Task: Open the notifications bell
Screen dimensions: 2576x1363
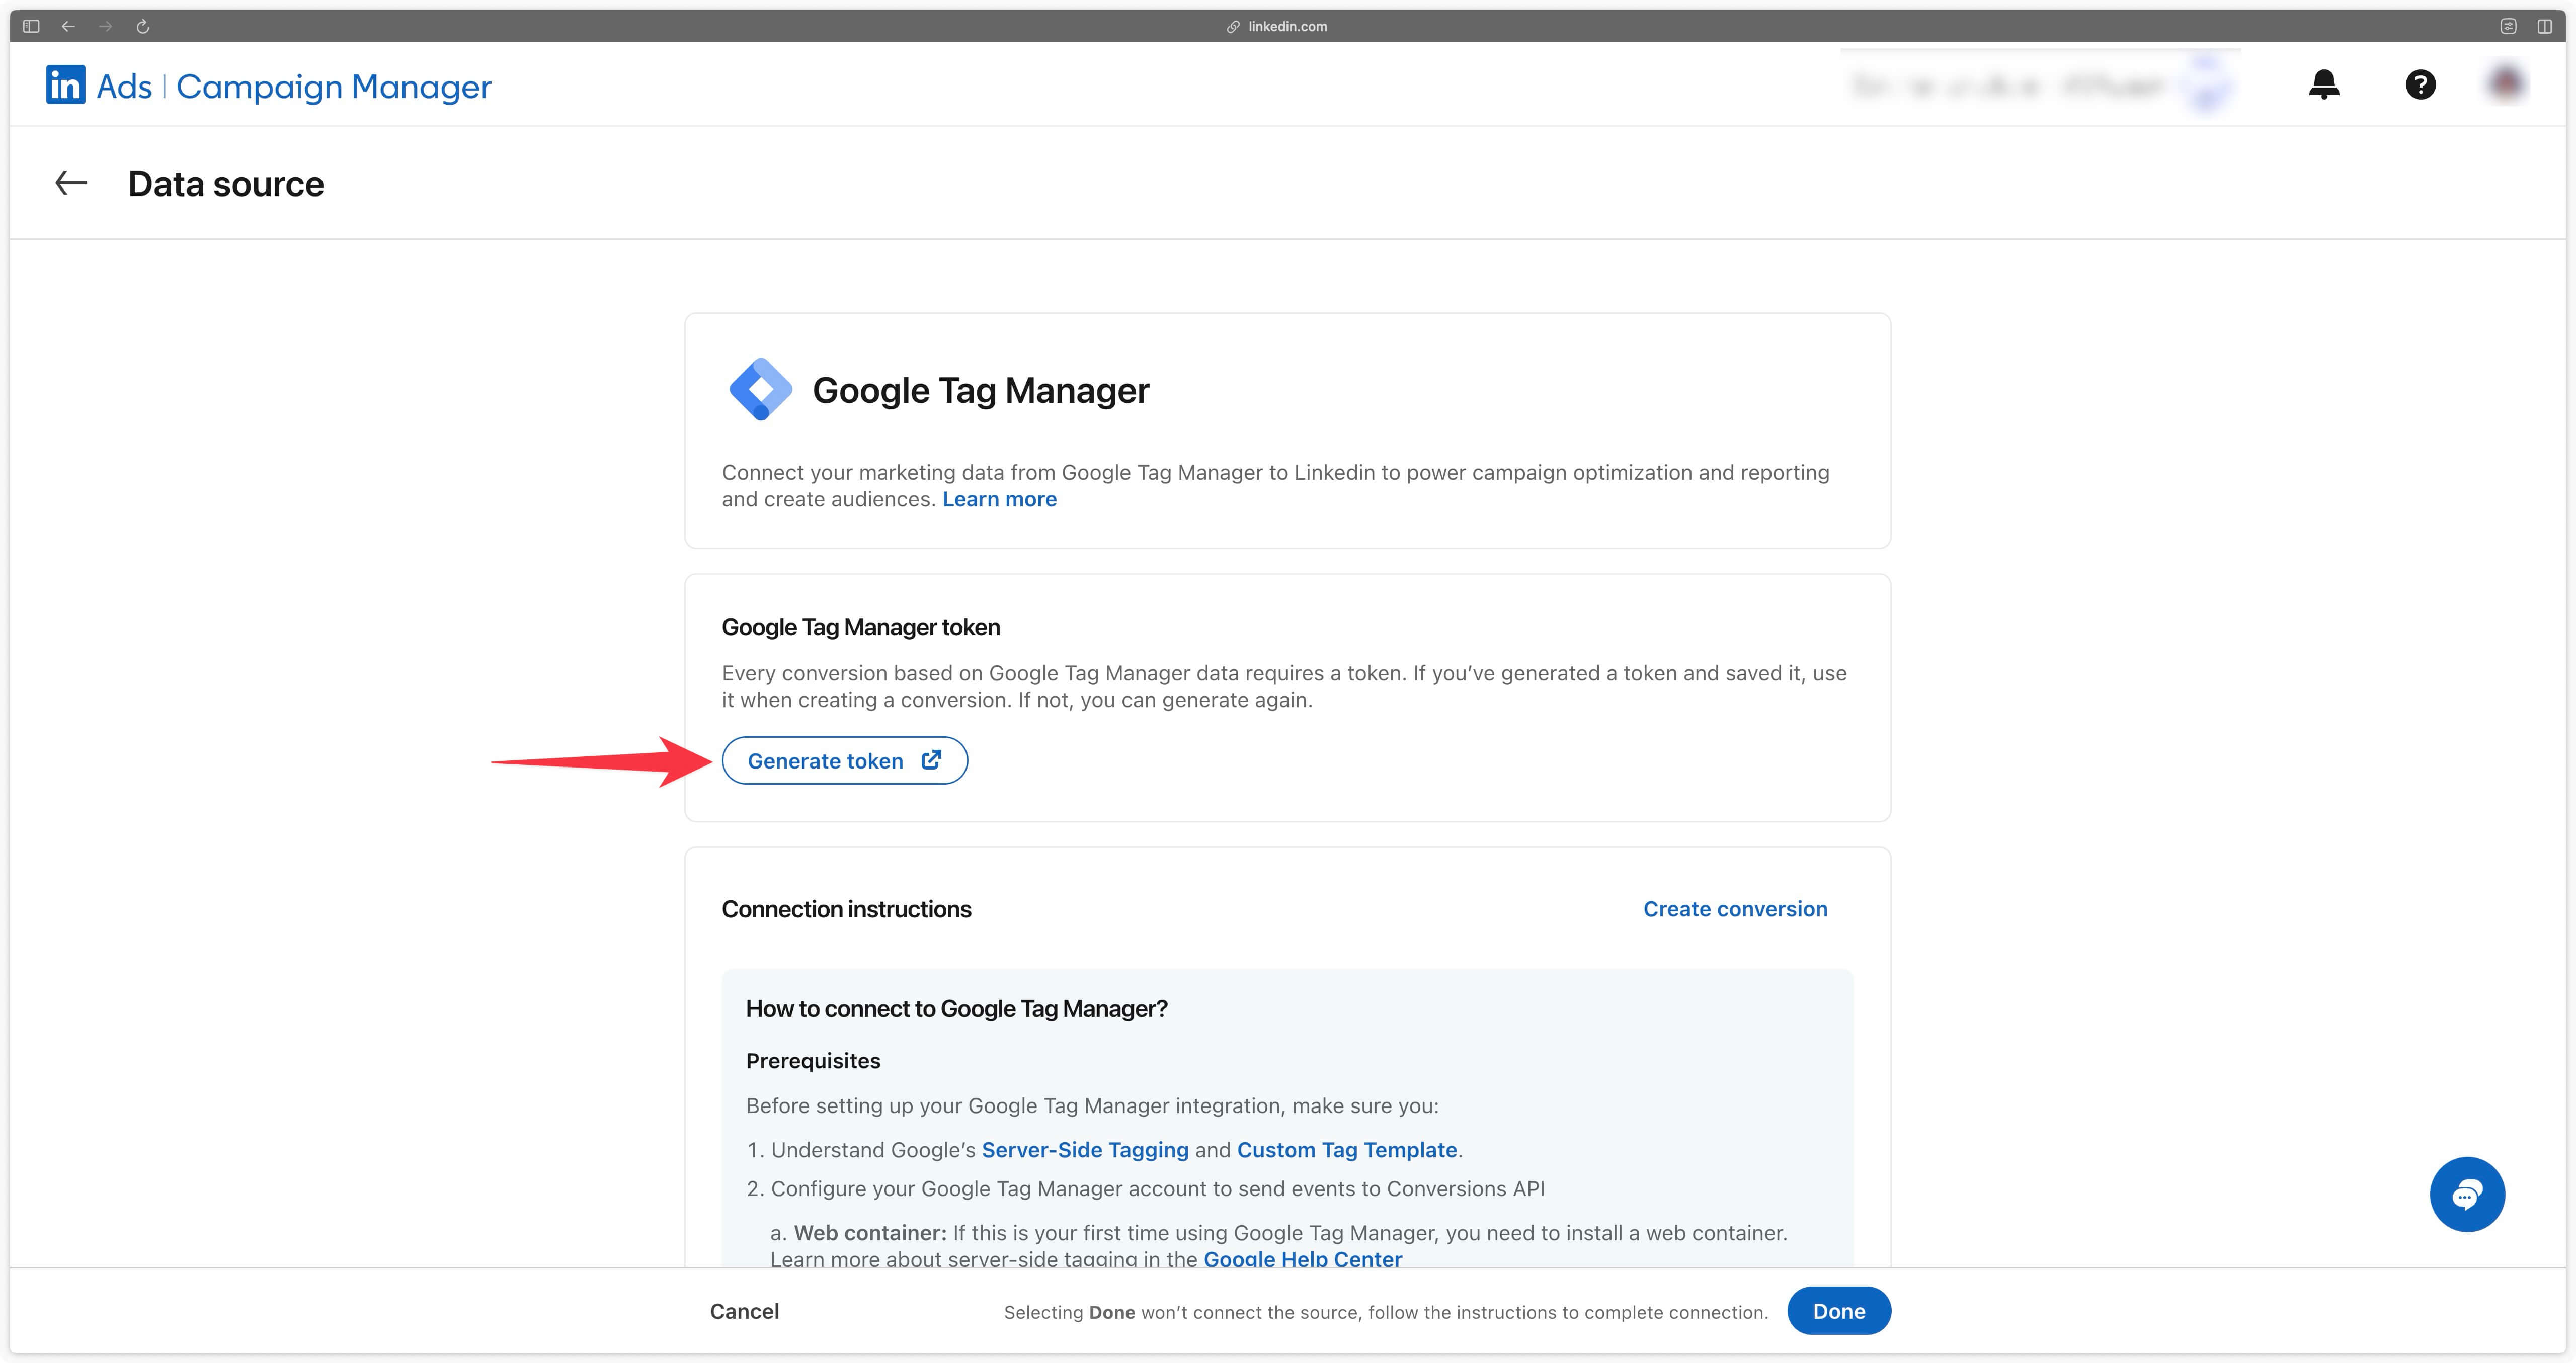Action: pos(2324,85)
